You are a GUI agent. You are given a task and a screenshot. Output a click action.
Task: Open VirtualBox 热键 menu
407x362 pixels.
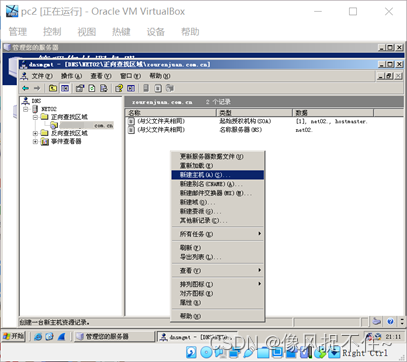point(121,32)
